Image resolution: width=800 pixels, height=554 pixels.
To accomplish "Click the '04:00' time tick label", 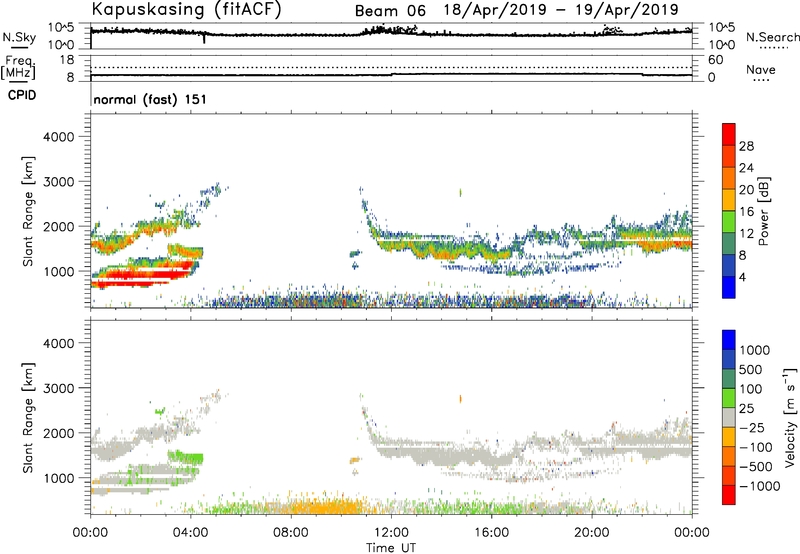I will tap(190, 533).
